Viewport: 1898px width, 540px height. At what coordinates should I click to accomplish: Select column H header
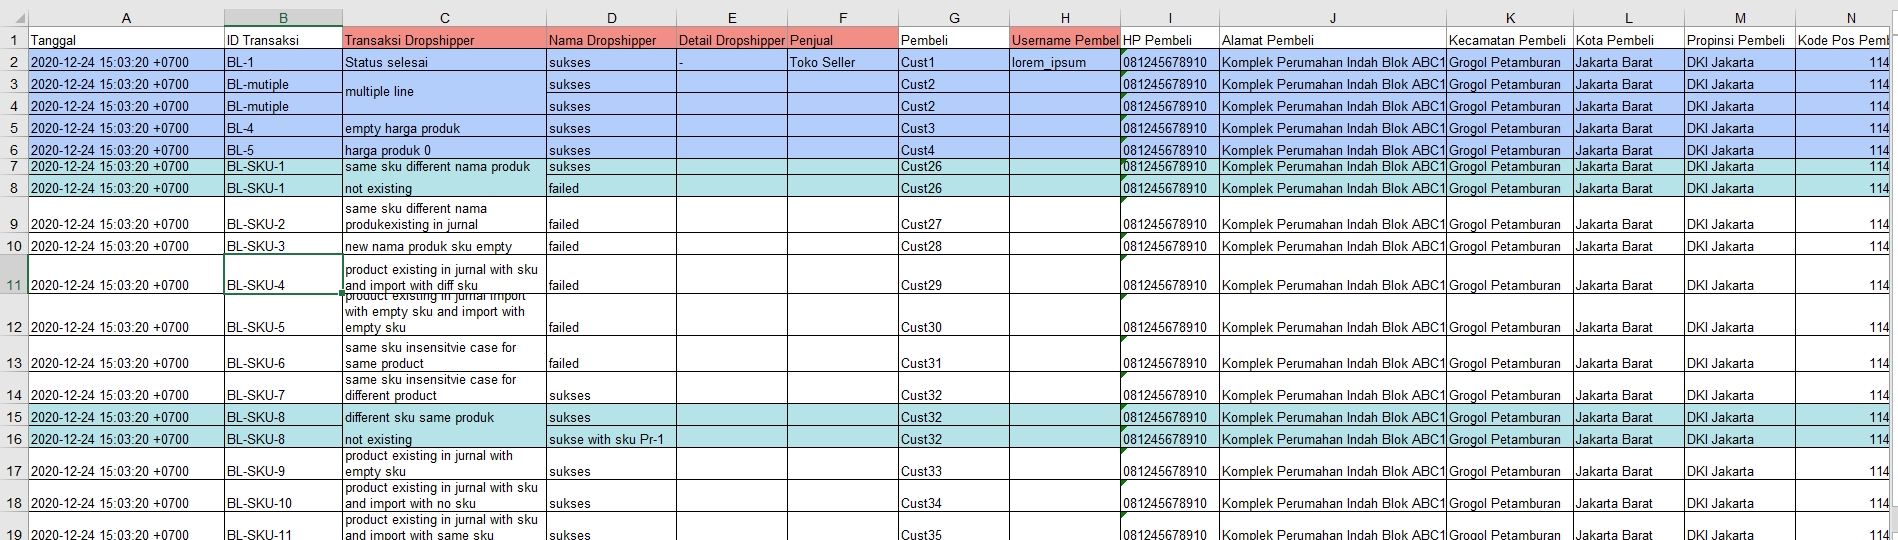coord(1064,18)
